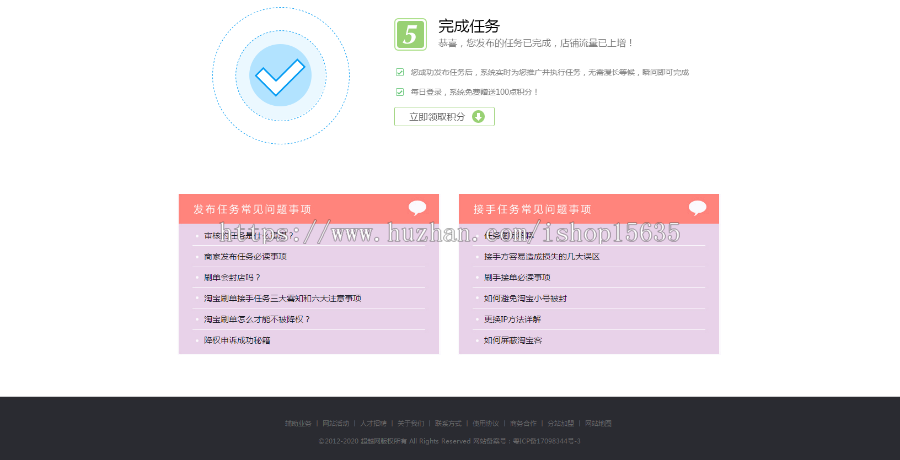Viewport: 900px width, 460px height.
Task: Open the 如何屏蔽淘宝客 article
Action: (513, 341)
